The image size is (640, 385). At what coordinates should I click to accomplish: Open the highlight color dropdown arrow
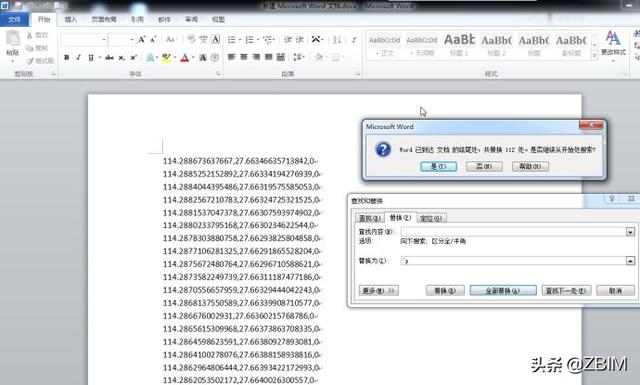point(174,58)
